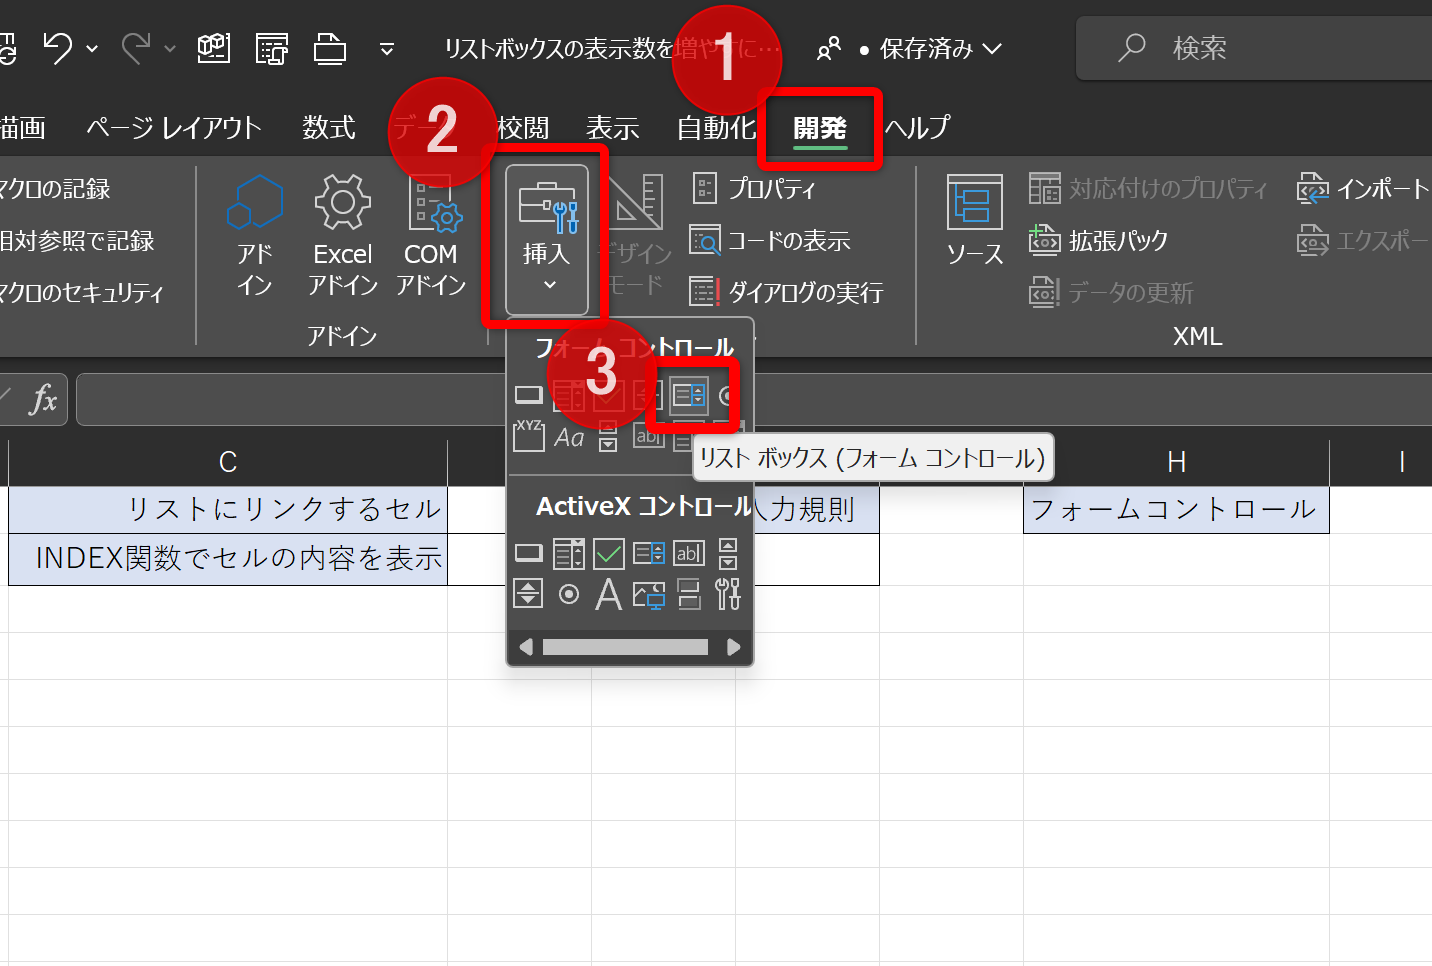Open ActiveX More Controls tools icon
Screen dimensions: 1432x966
(728, 594)
